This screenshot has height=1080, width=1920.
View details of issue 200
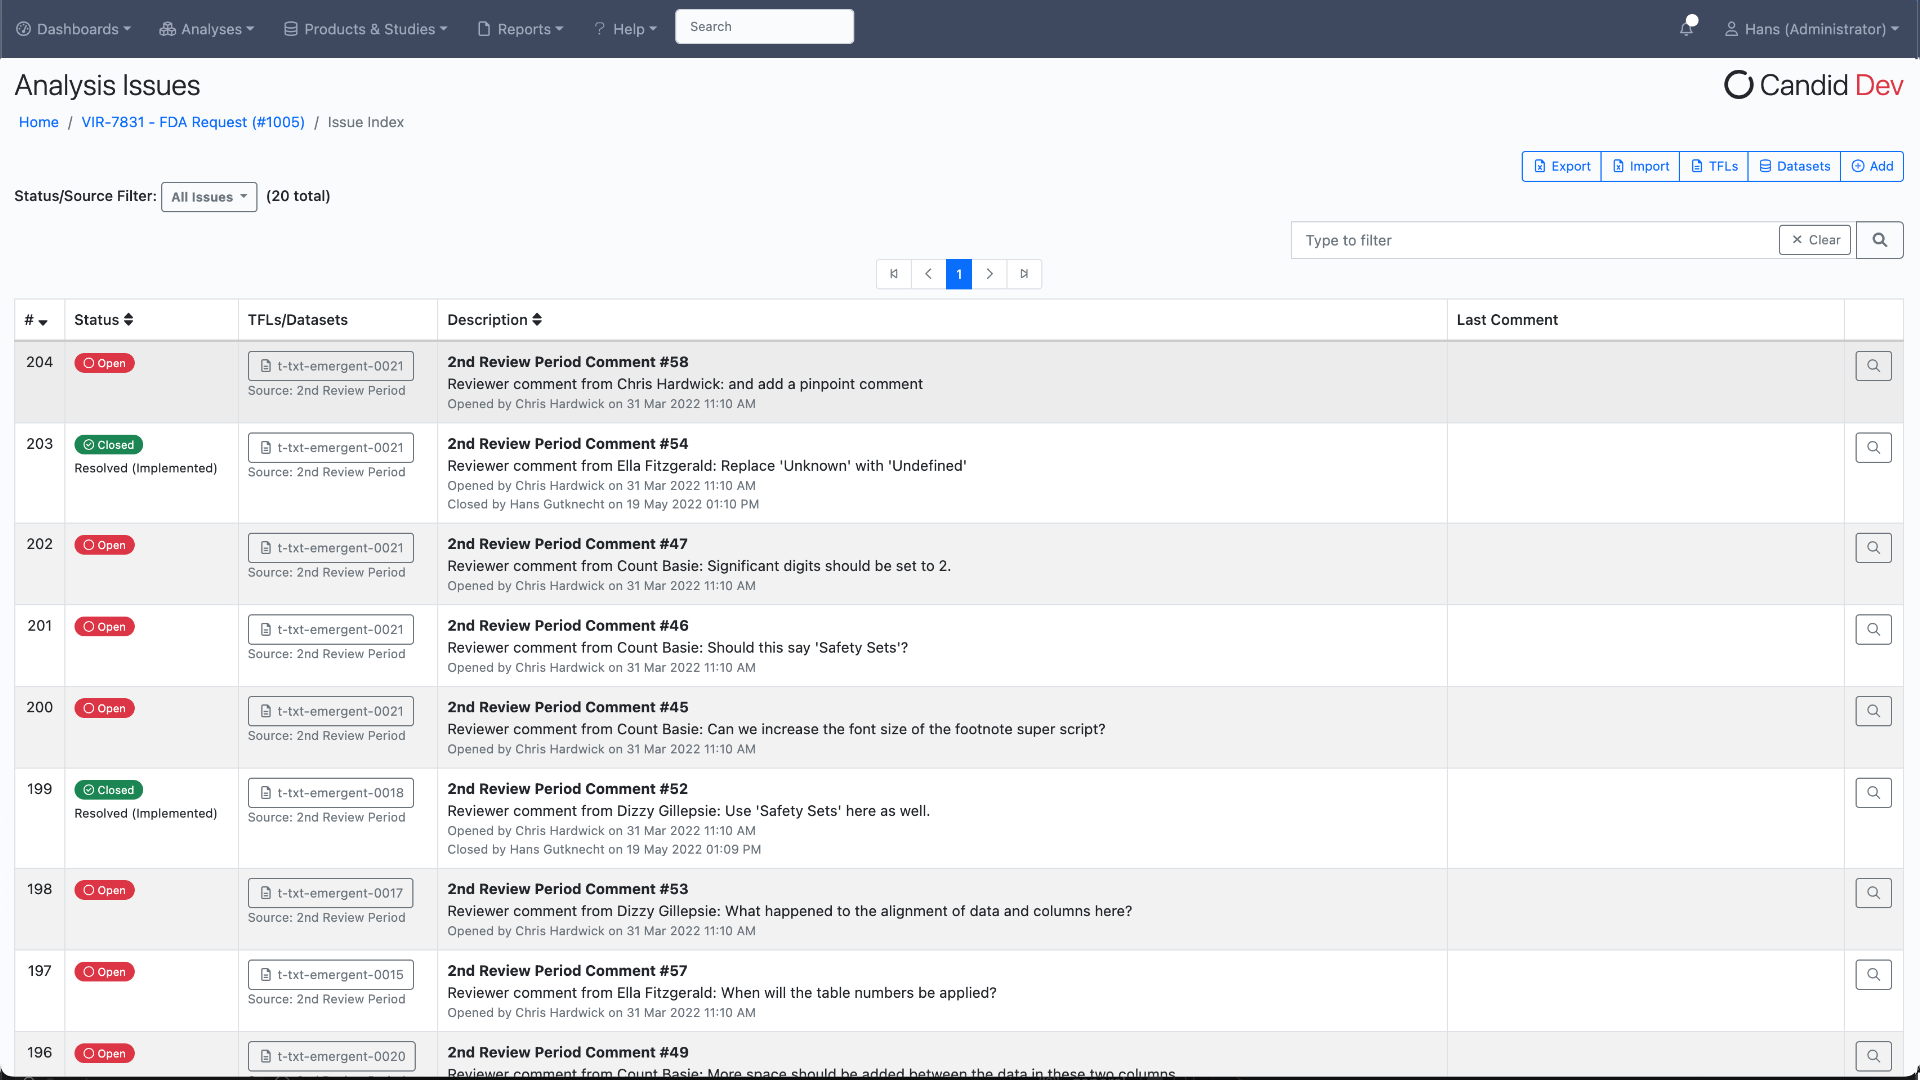click(1873, 711)
